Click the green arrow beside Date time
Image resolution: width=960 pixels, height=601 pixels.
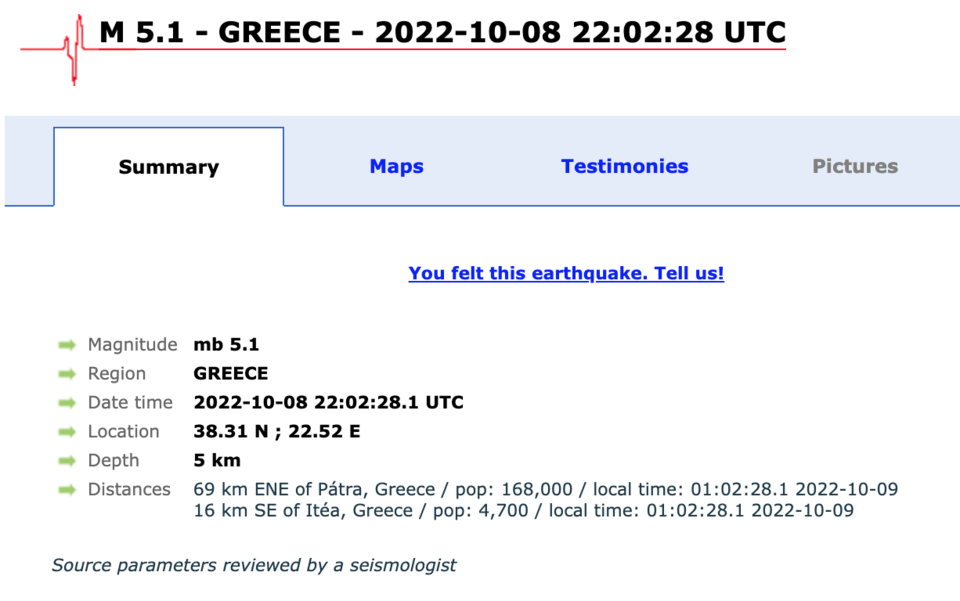pos(67,403)
